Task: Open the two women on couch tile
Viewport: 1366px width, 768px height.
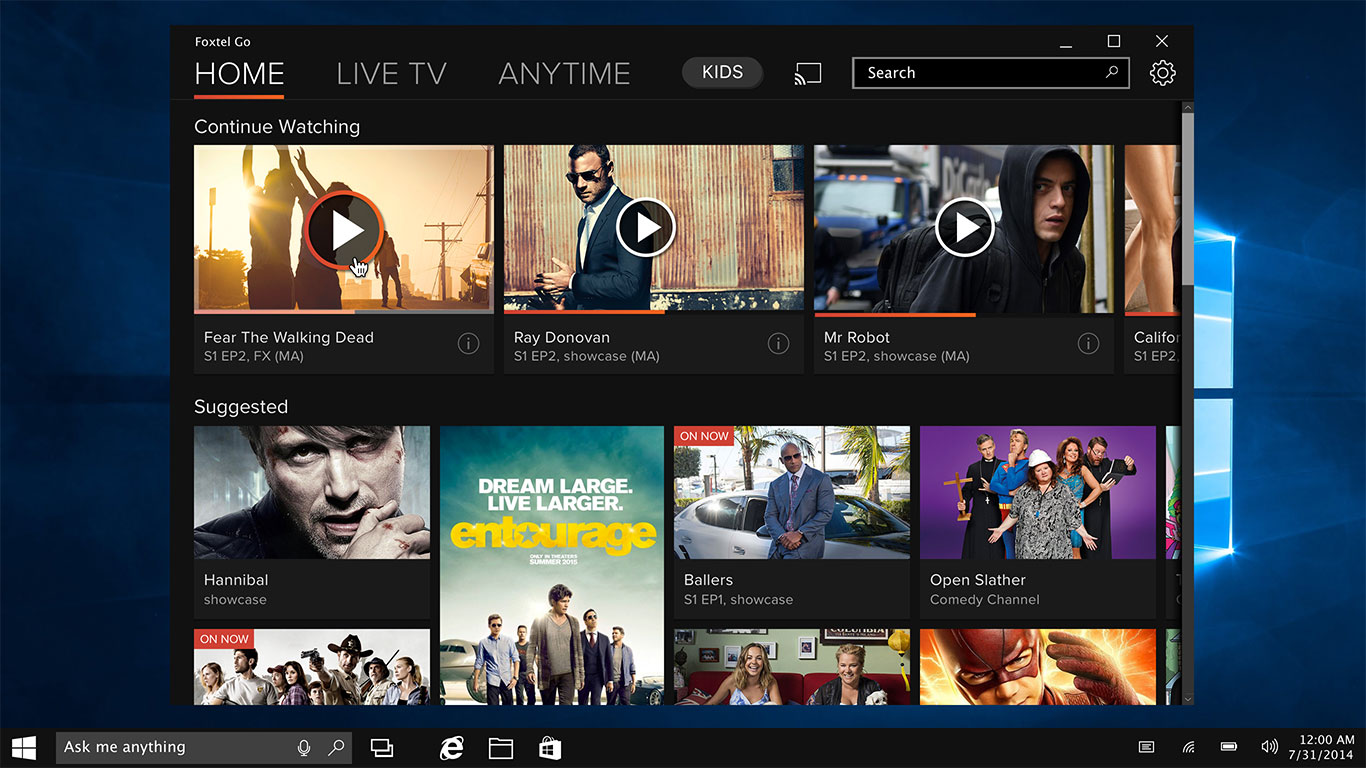Action: pyautogui.click(x=792, y=667)
